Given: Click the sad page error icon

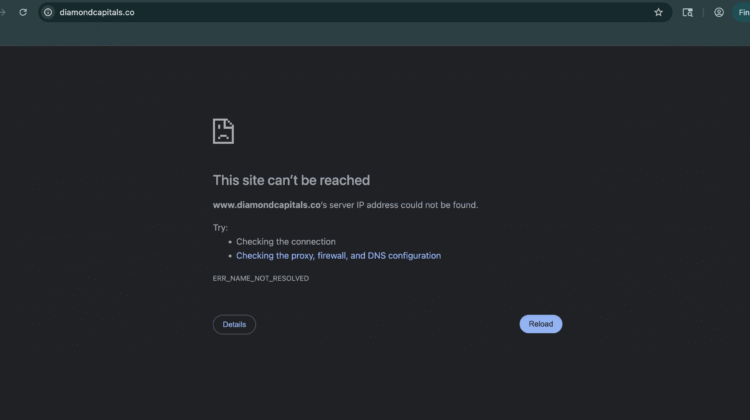Looking at the screenshot, I should 223,131.
